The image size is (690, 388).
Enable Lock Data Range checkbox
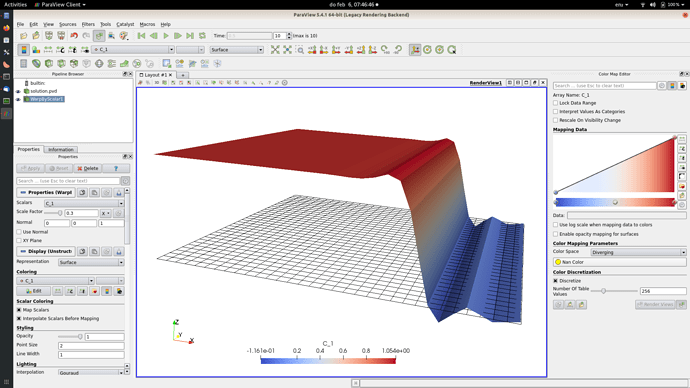[x=555, y=103]
